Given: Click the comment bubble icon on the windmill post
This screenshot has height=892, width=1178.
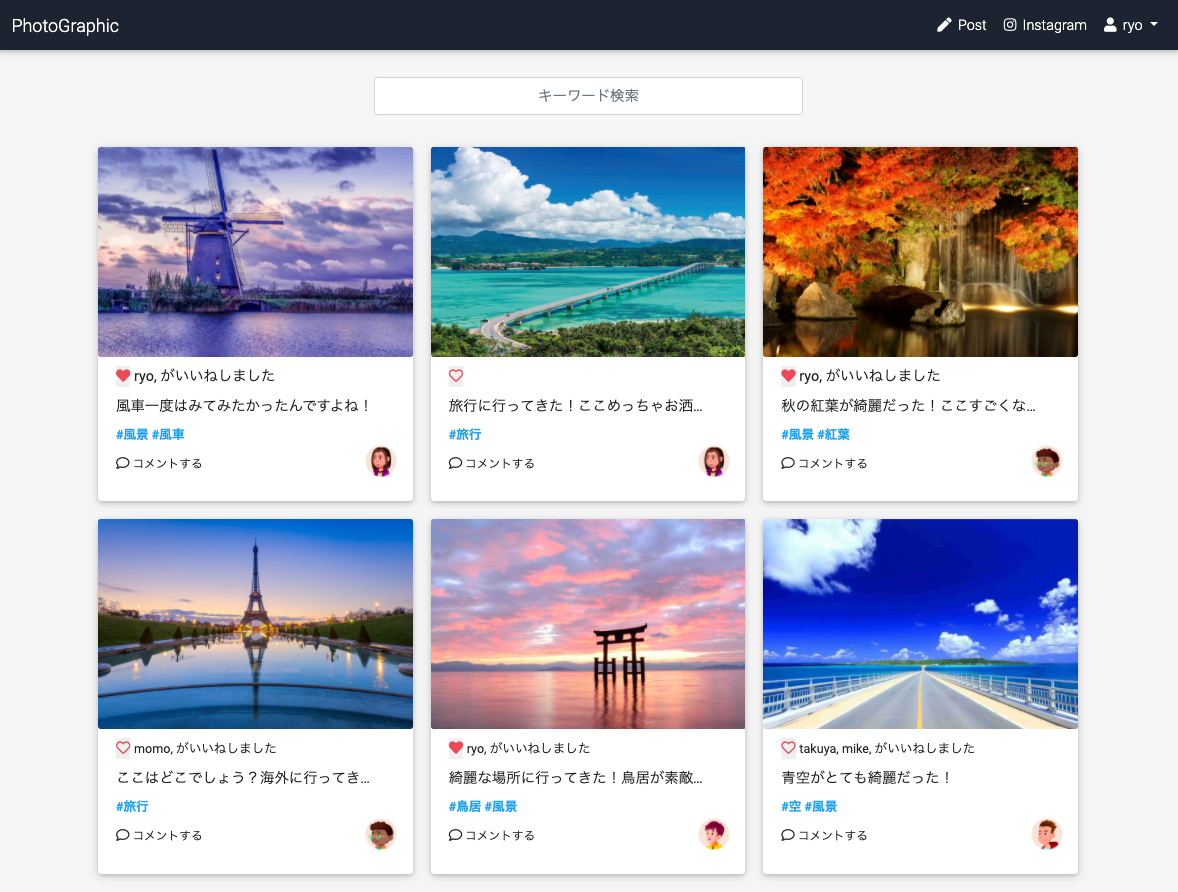Looking at the screenshot, I should coord(121,462).
